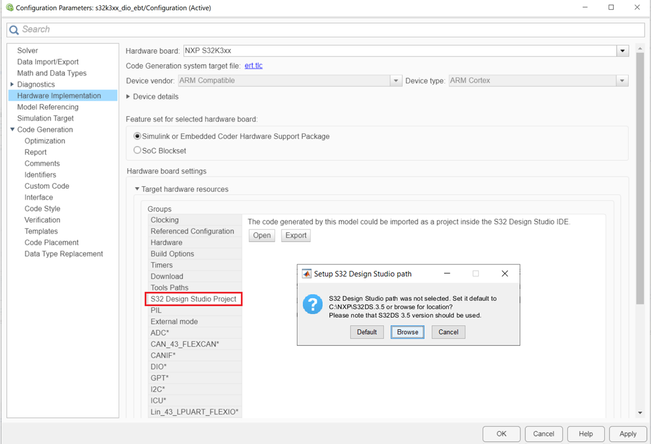
Task: Select the External mode group
Action: coord(195,321)
